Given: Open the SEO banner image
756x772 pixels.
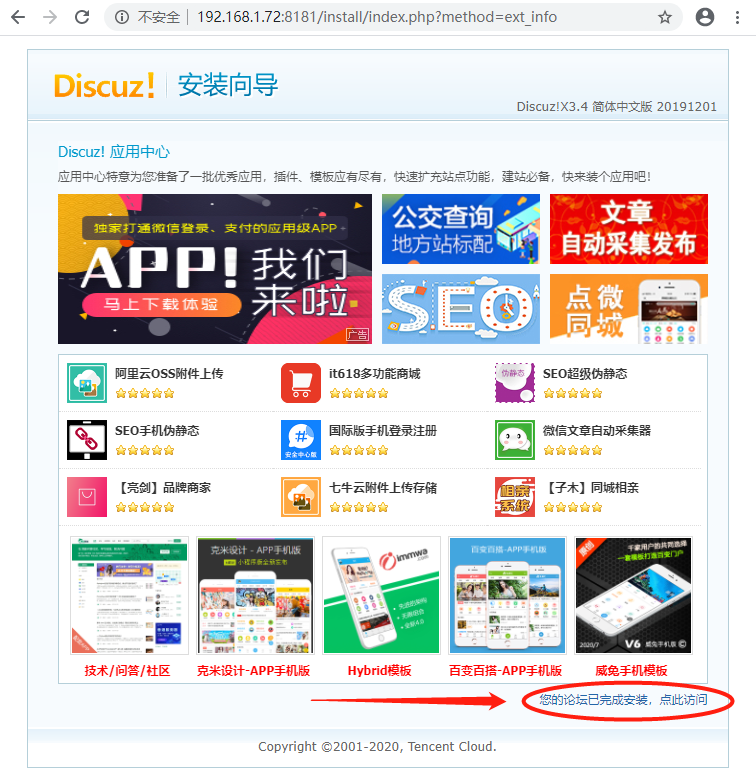Looking at the screenshot, I should click(x=461, y=309).
